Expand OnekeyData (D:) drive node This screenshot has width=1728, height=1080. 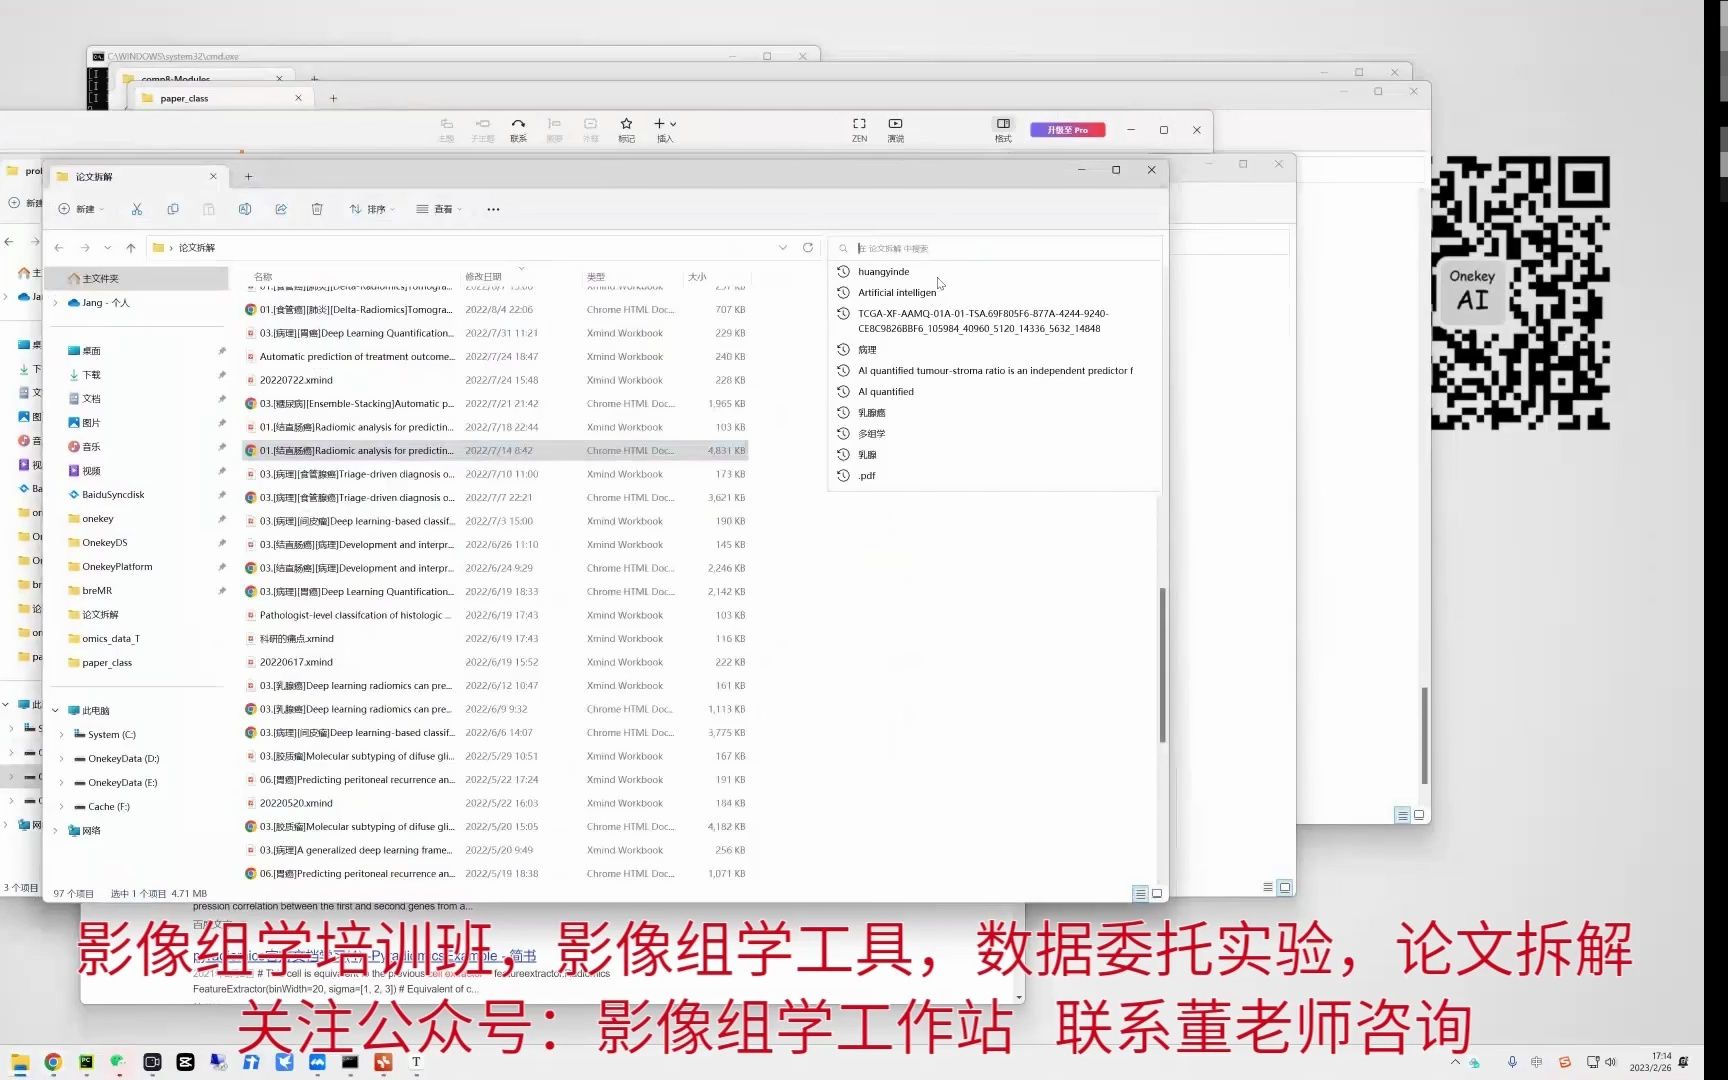coord(61,759)
